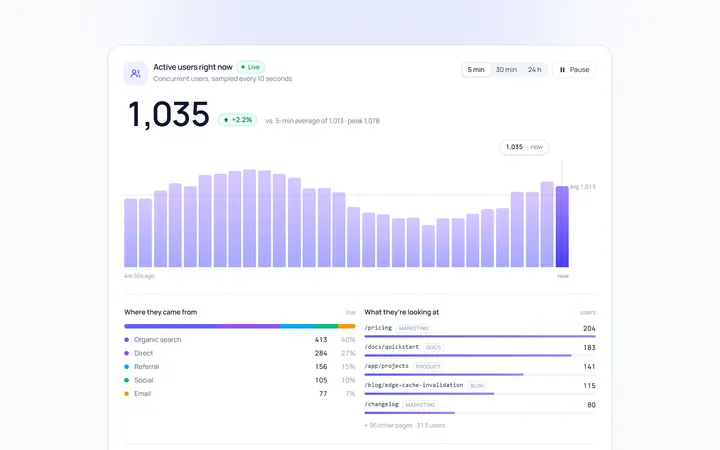This screenshot has width=720, height=450.
Task: Click the MARKETING tag next to /changelog
Action: click(x=420, y=405)
